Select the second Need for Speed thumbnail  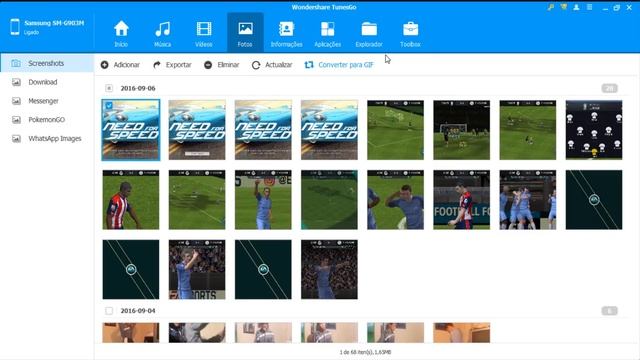pyautogui.click(x=197, y=130)
